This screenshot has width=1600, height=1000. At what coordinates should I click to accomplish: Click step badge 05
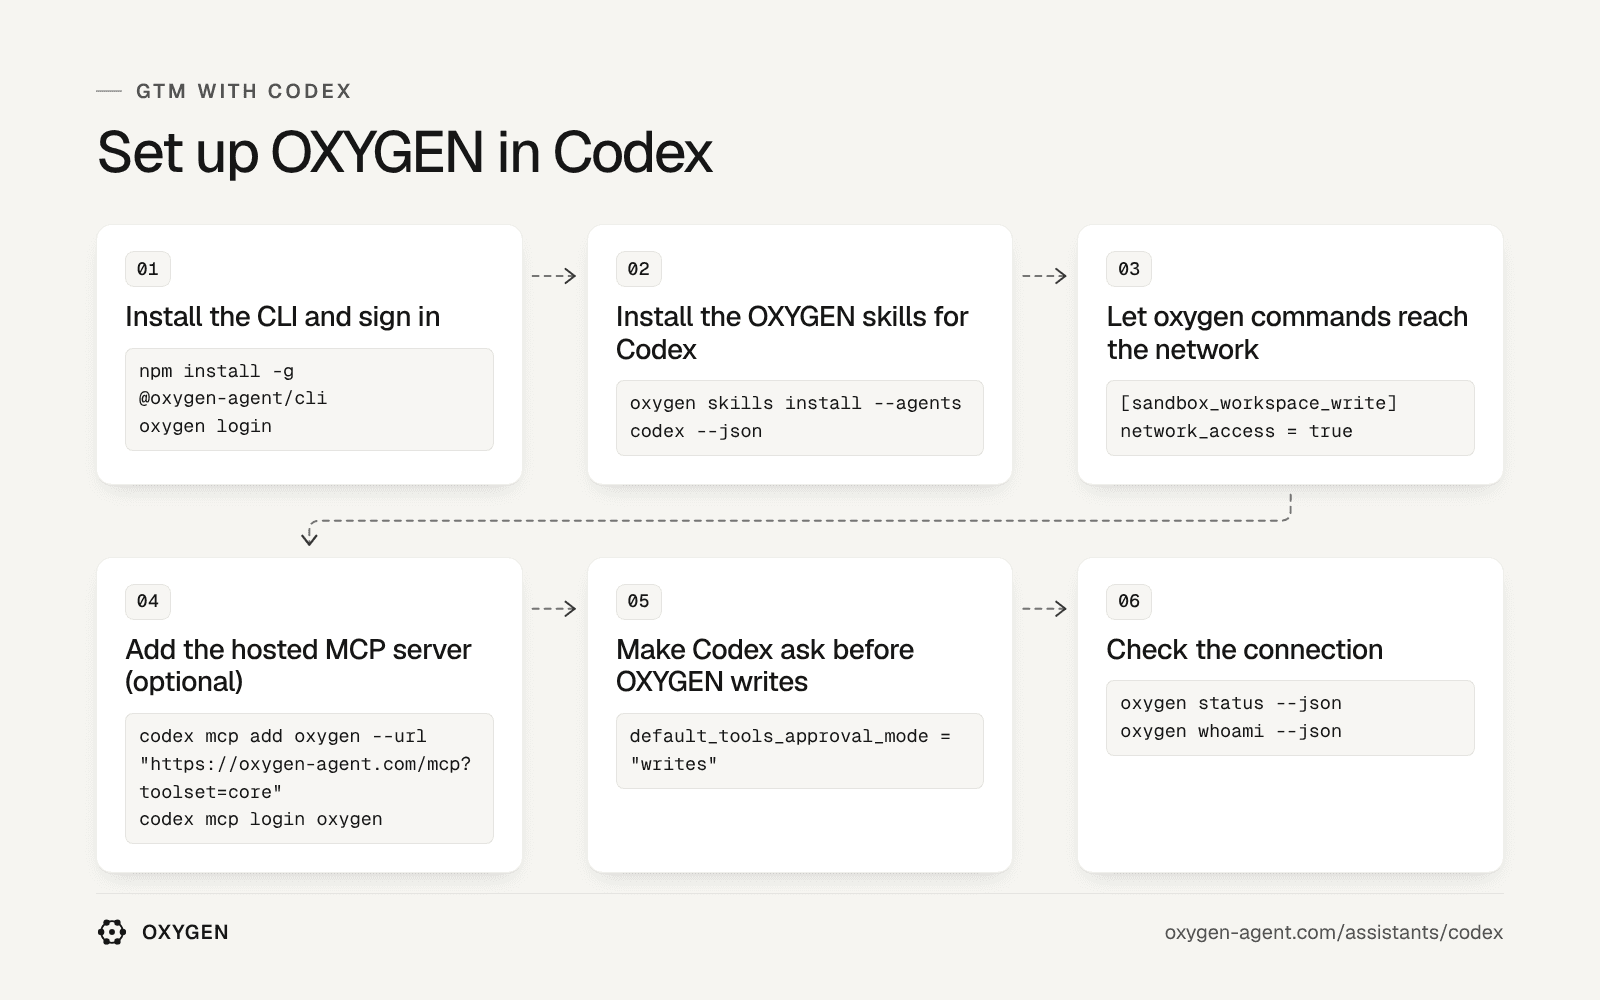(x=639, y=601)
